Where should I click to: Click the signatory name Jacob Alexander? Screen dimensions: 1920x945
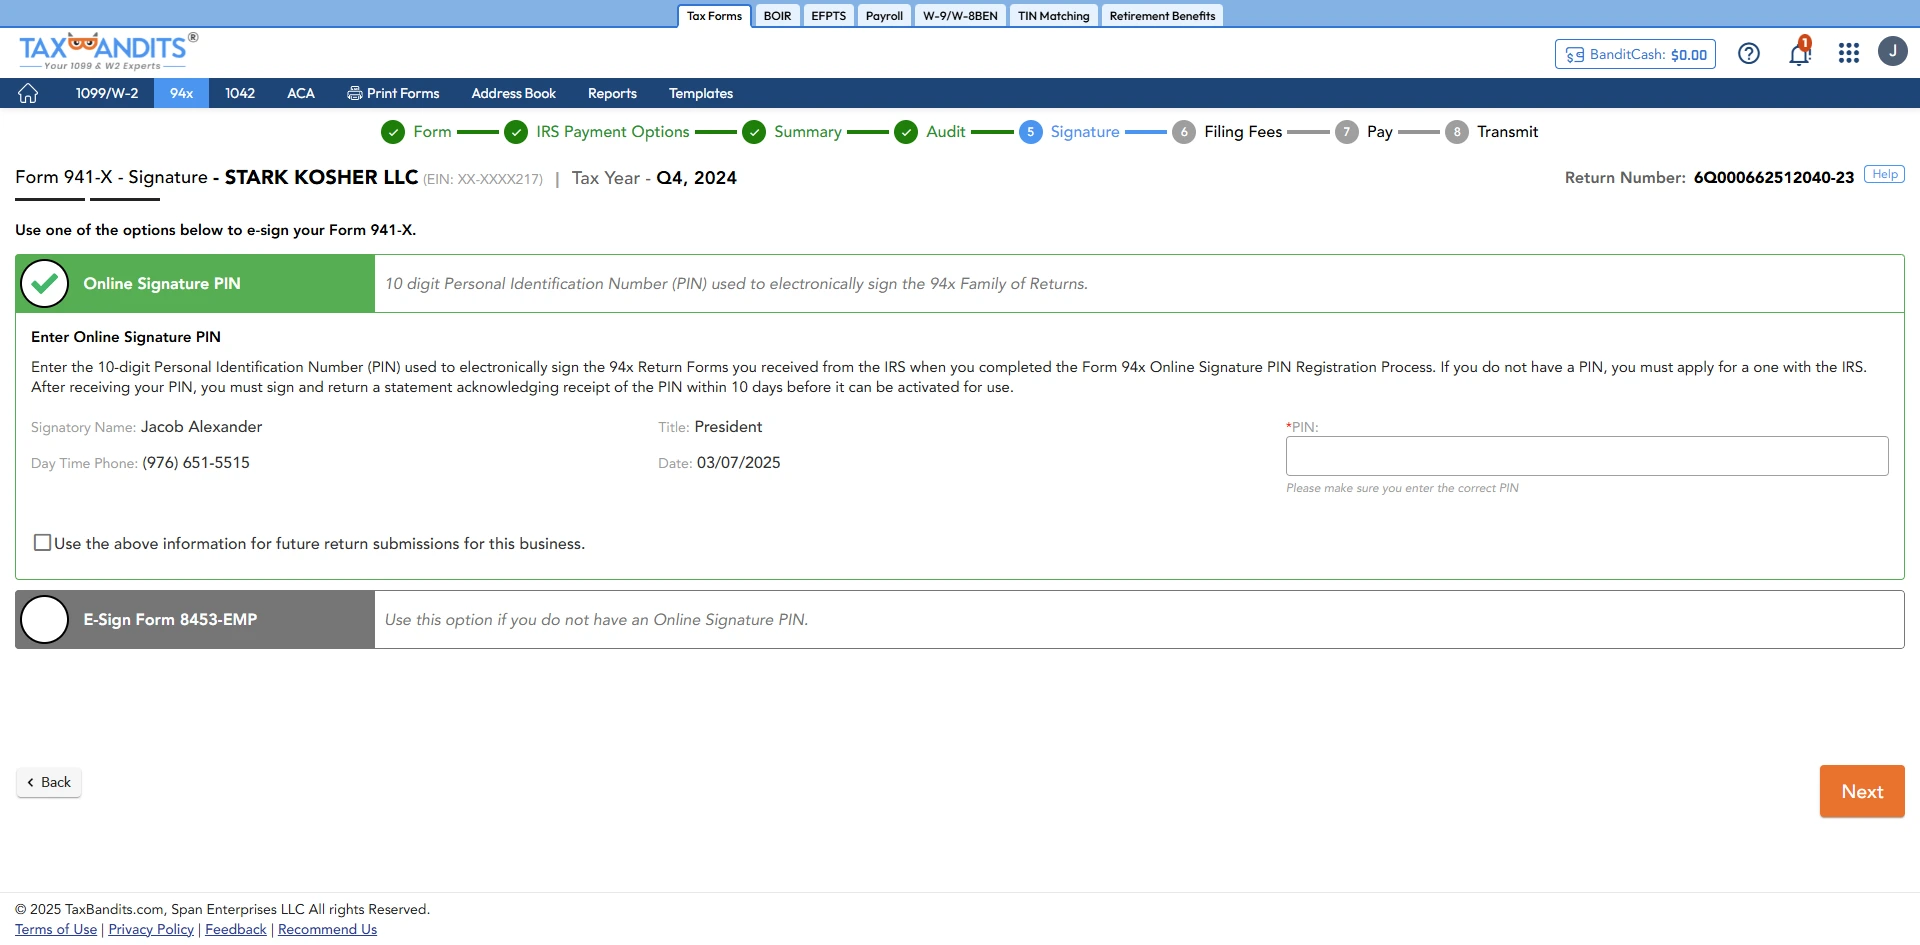tap(201, 427)
